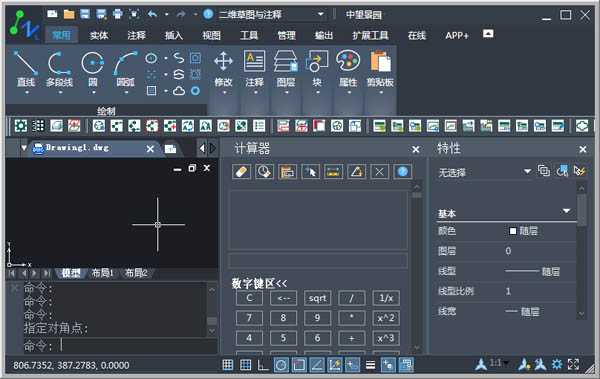Open the 二维草图与注释 workspace dropdown

[x=321, y=15]
